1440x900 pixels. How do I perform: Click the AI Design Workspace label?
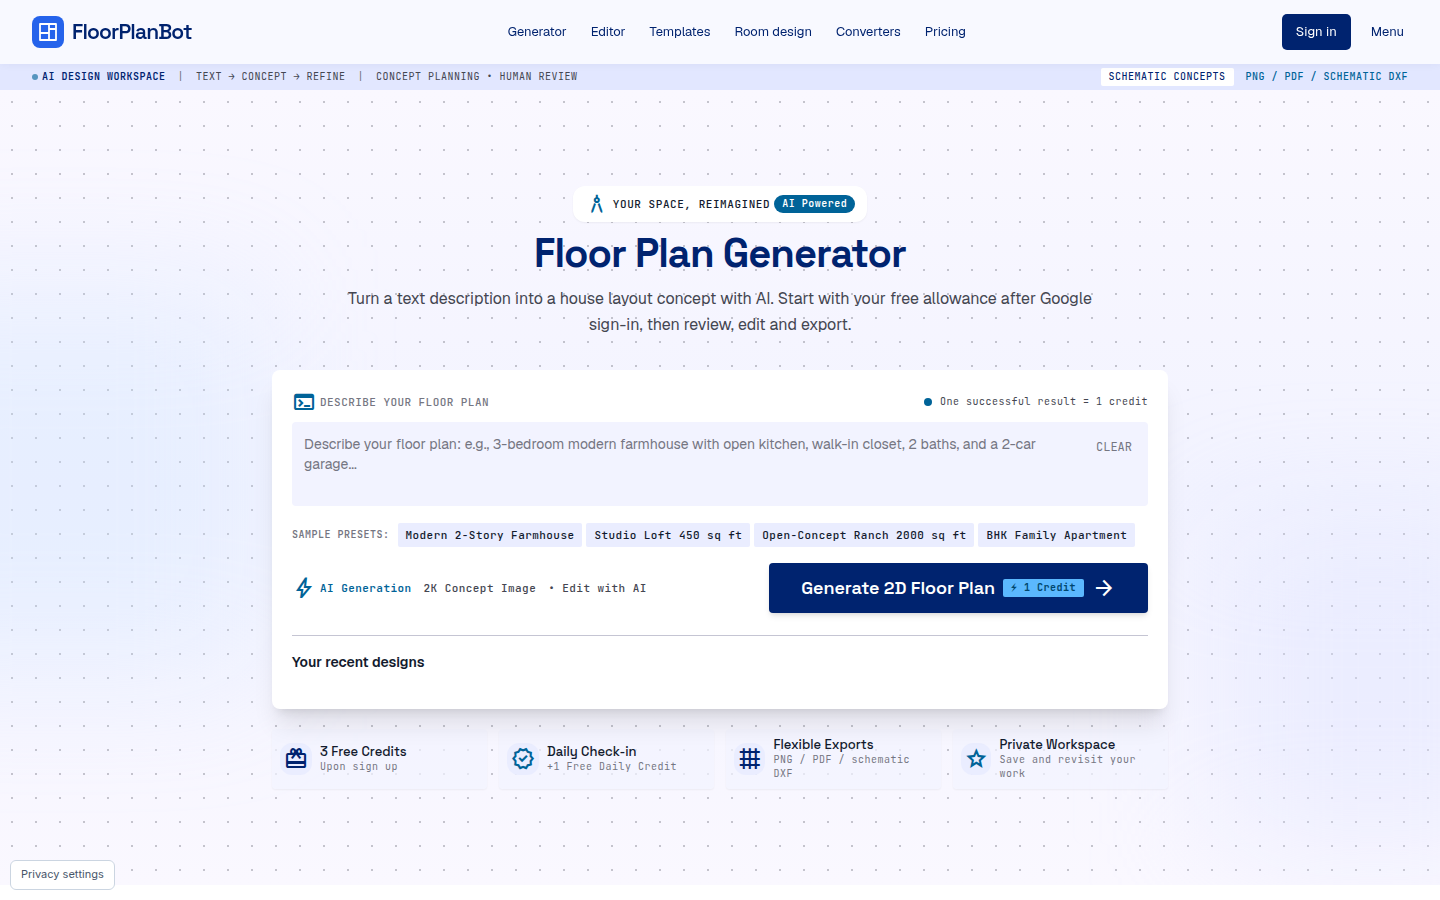pyautogui.click(x=103, y=77)
